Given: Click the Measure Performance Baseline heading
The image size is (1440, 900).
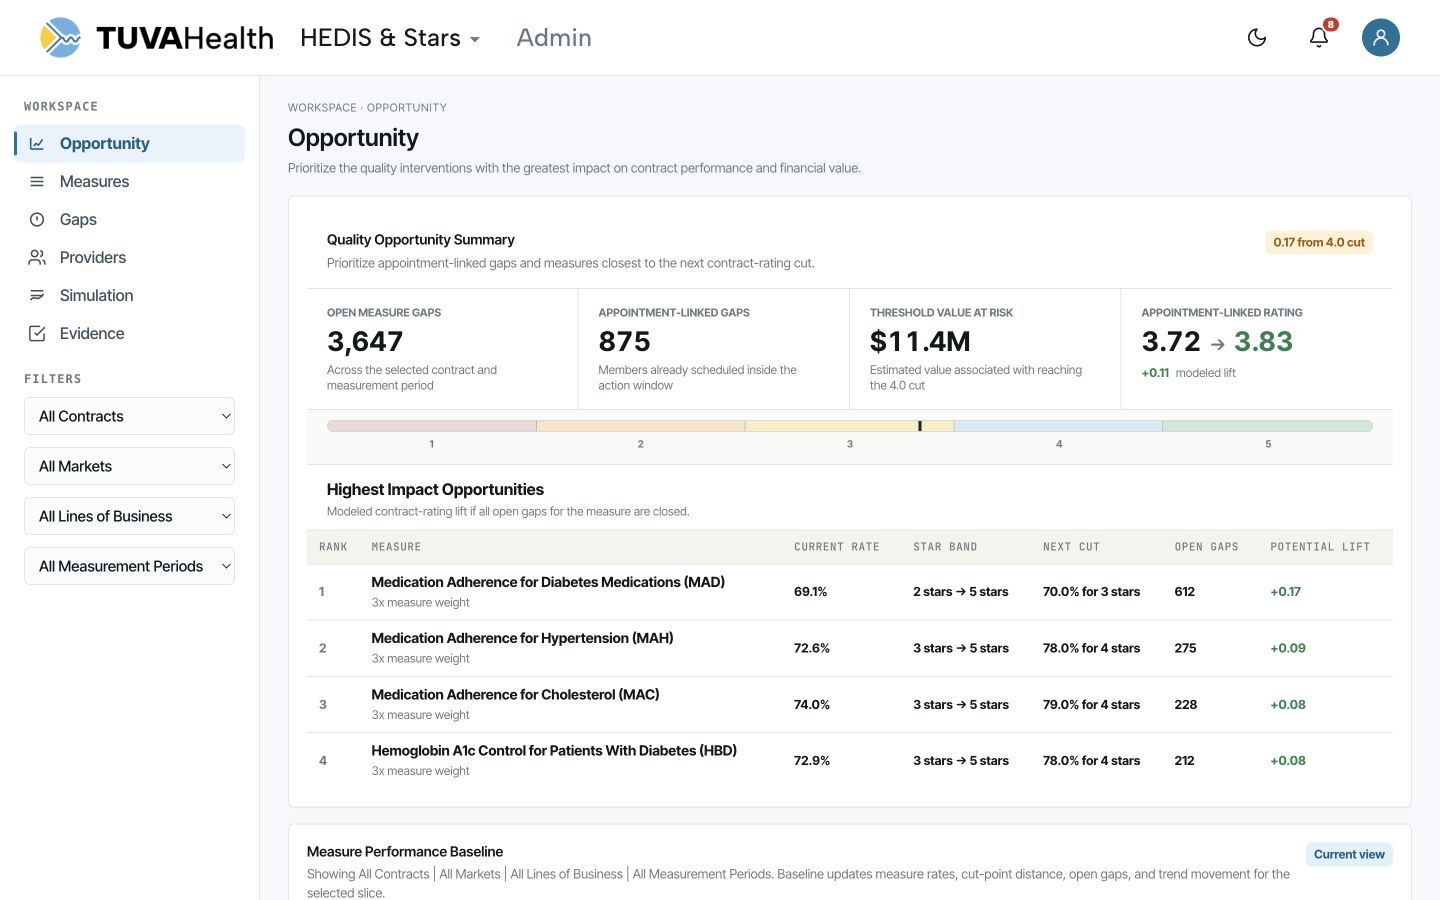Looking at the screenshot, I should coord(405,852).
